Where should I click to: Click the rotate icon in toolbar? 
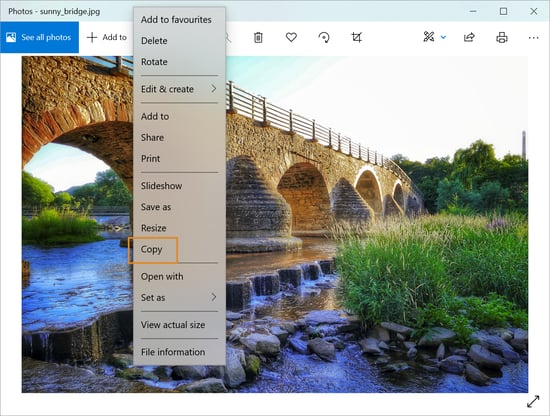[324, 37]
